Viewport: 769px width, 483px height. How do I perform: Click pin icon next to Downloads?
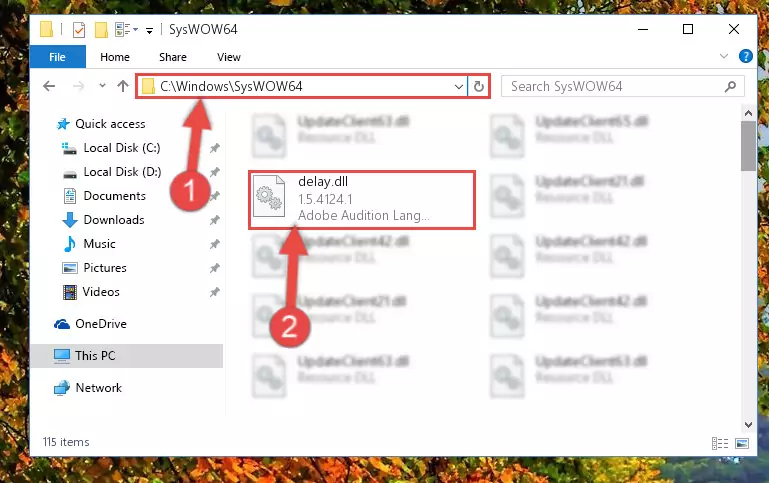click(x=215, y=220)
